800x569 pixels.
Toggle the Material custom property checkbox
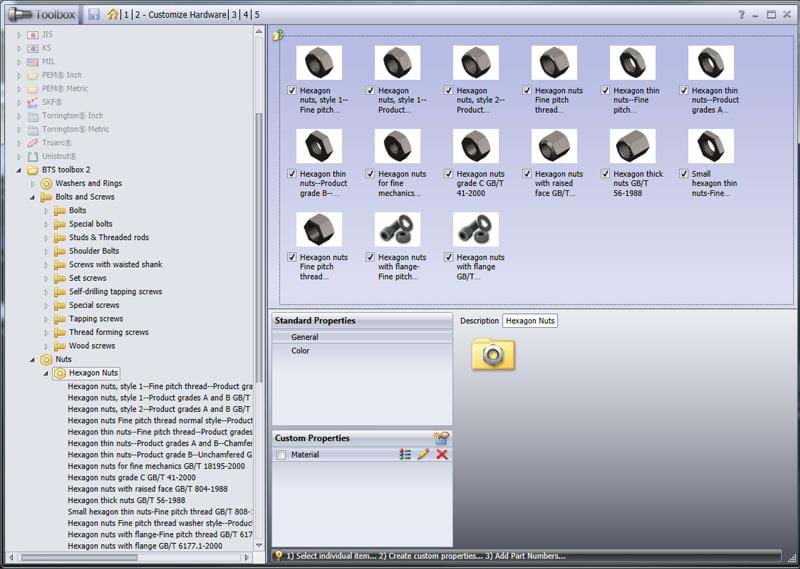[x=281, y=455]
